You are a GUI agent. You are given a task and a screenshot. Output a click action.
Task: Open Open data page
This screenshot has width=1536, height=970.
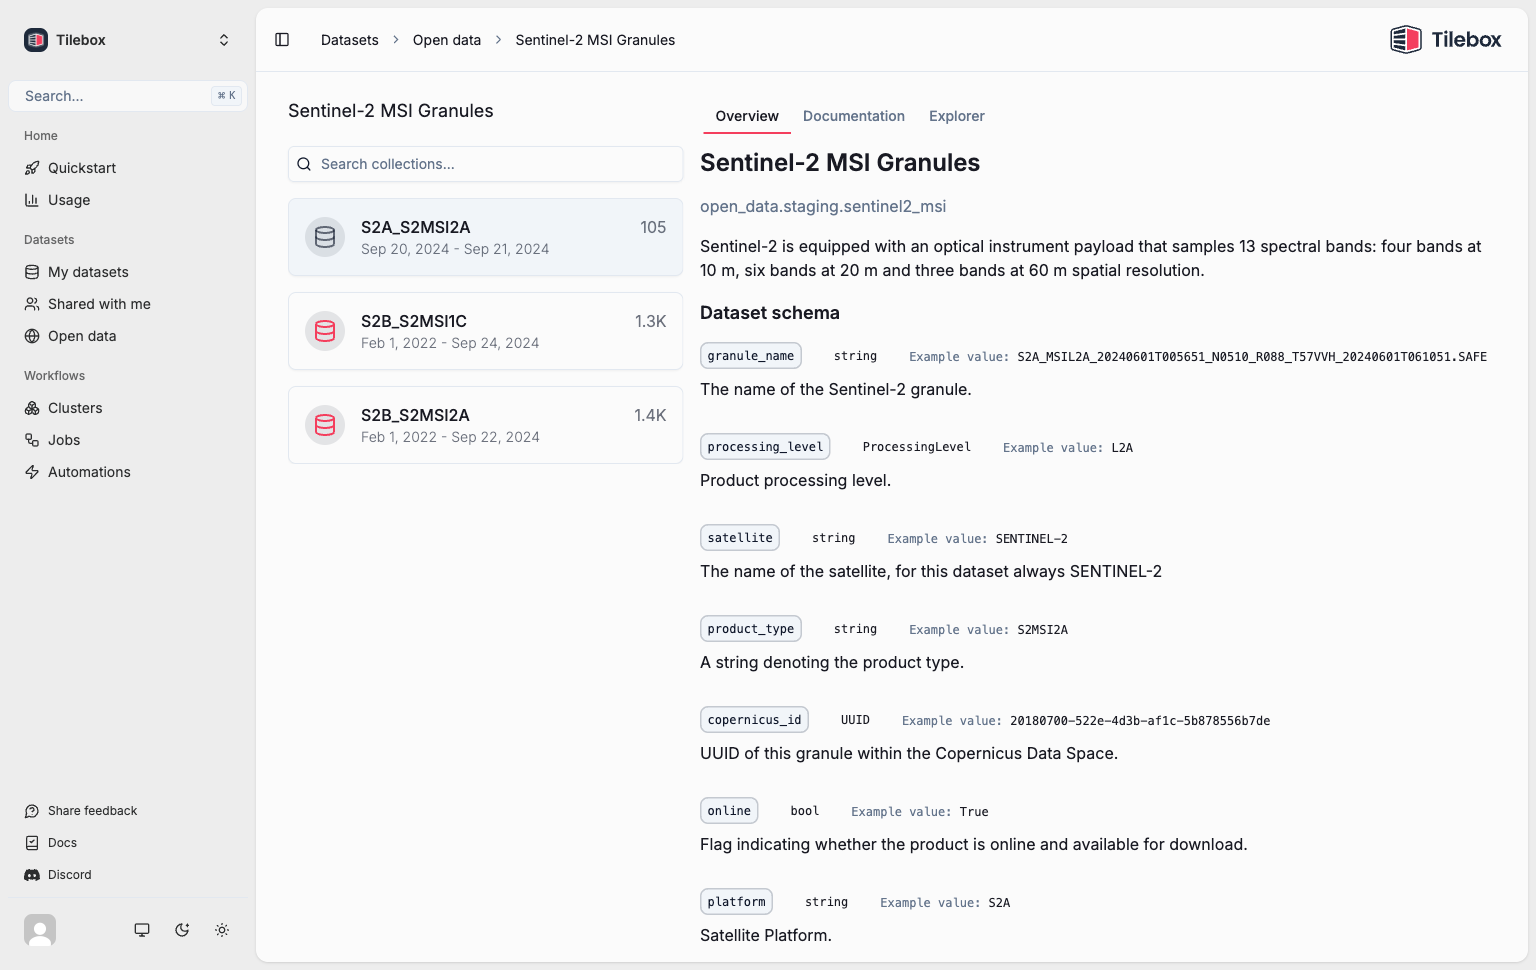(x=82, y=336)
